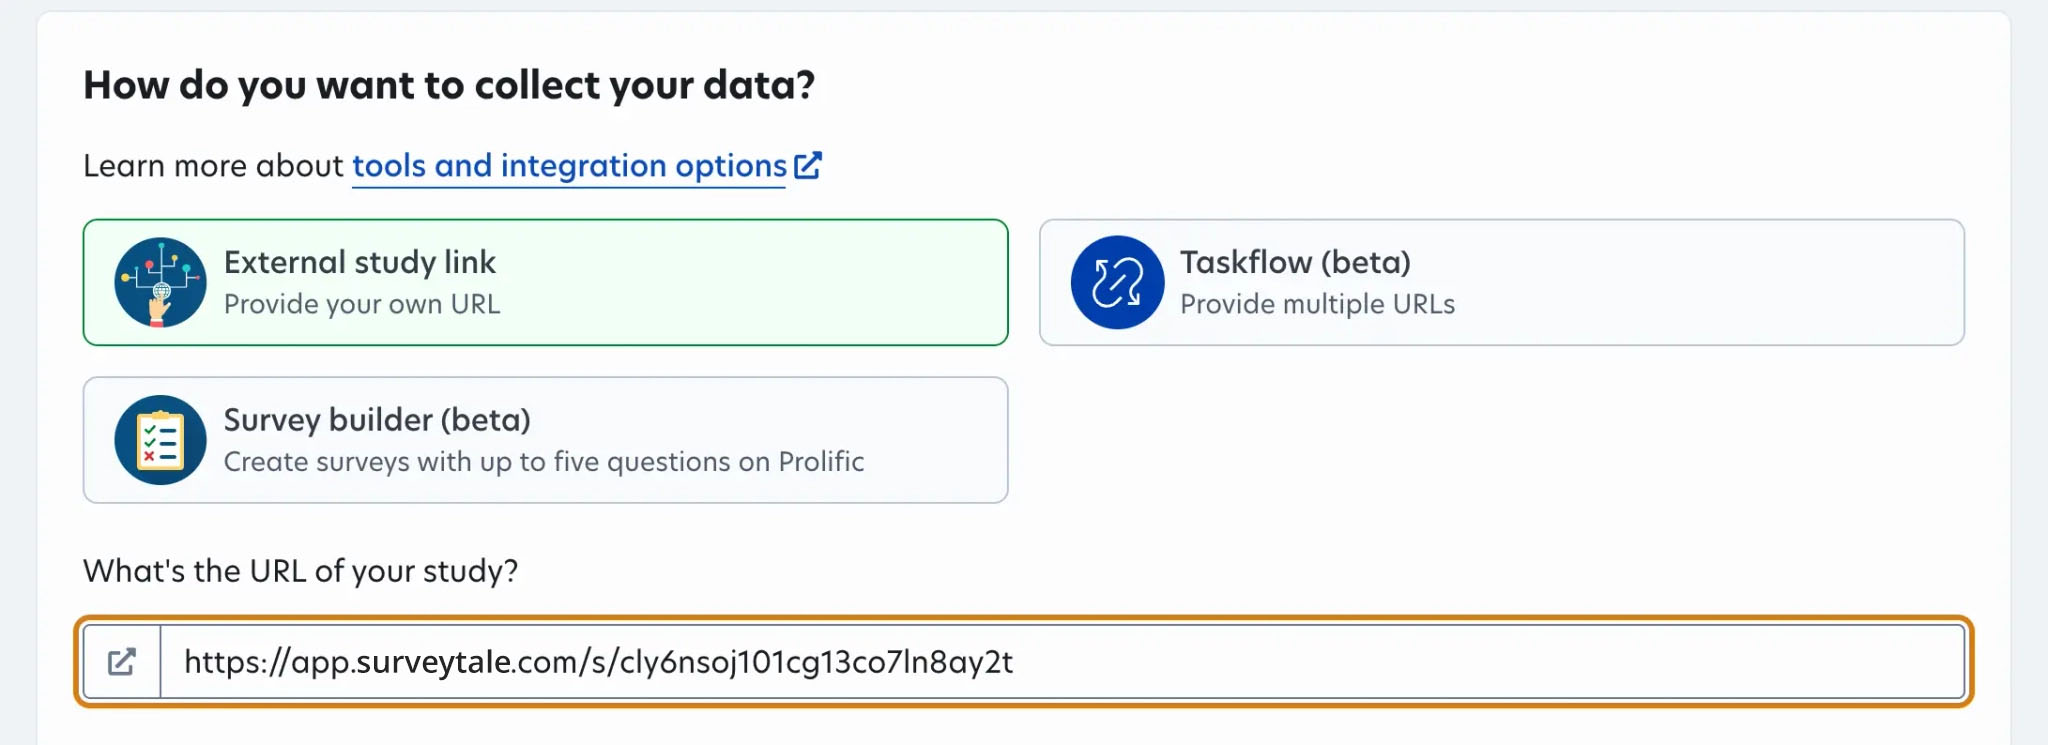The width and height of the screenshot is (2048, 745).
Task: Click the 'External study link' title text
Action: click(360, 262)
